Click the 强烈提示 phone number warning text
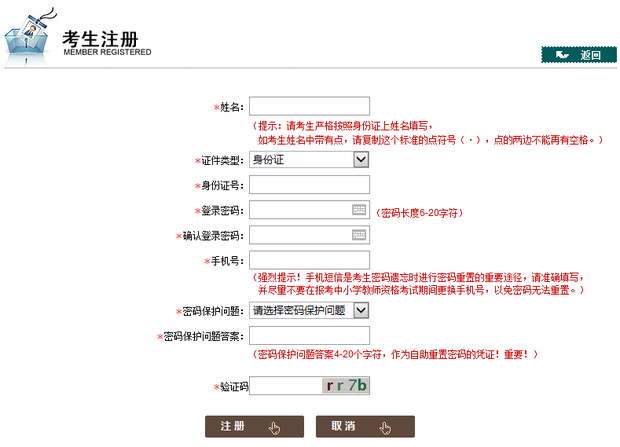The height and width of the screenshot is (447, 620). tap(418, 284)
